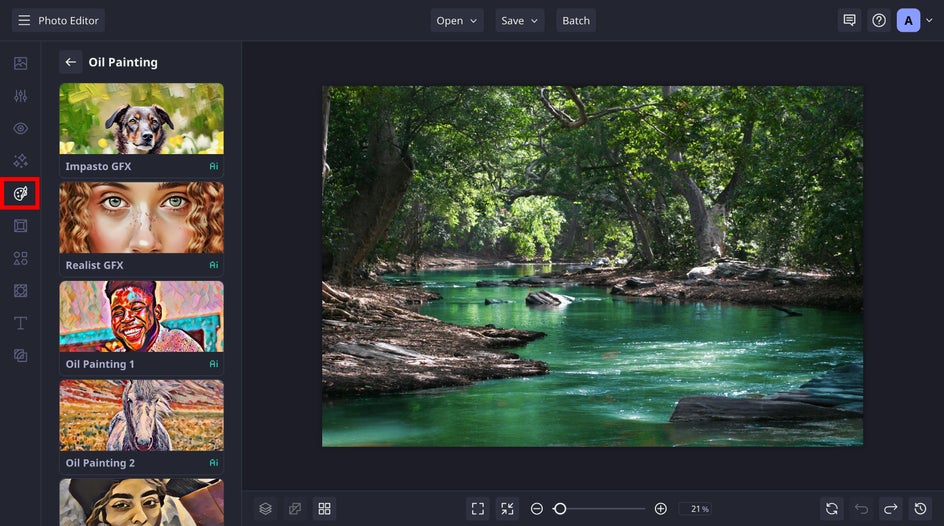The image size is (944, 526).
Task: Click the Oil Painting 2 label text
Action: click(x=100, y=462)
